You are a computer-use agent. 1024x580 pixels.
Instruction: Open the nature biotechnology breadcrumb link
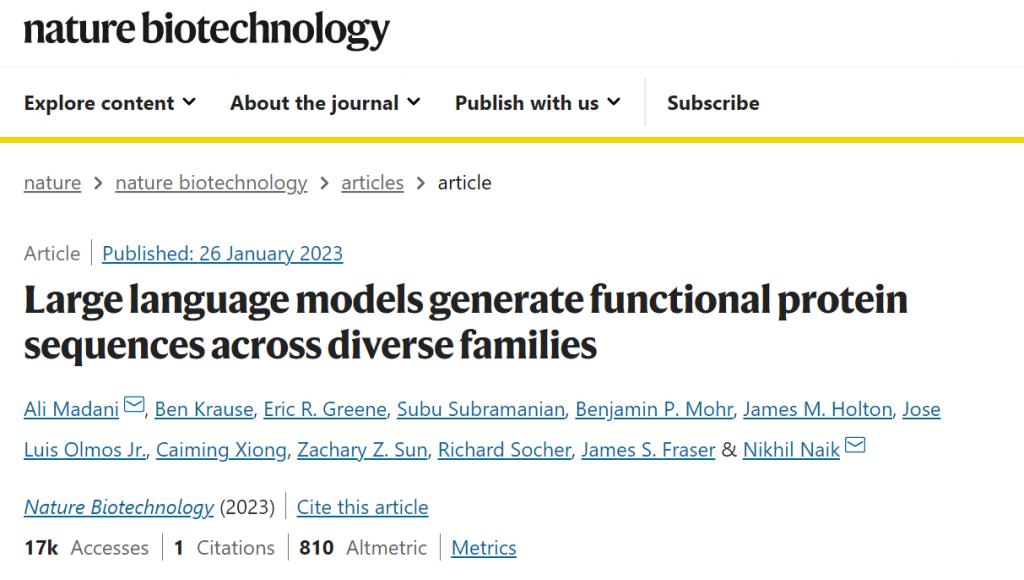pyautogui.click(x=211, y=183)
